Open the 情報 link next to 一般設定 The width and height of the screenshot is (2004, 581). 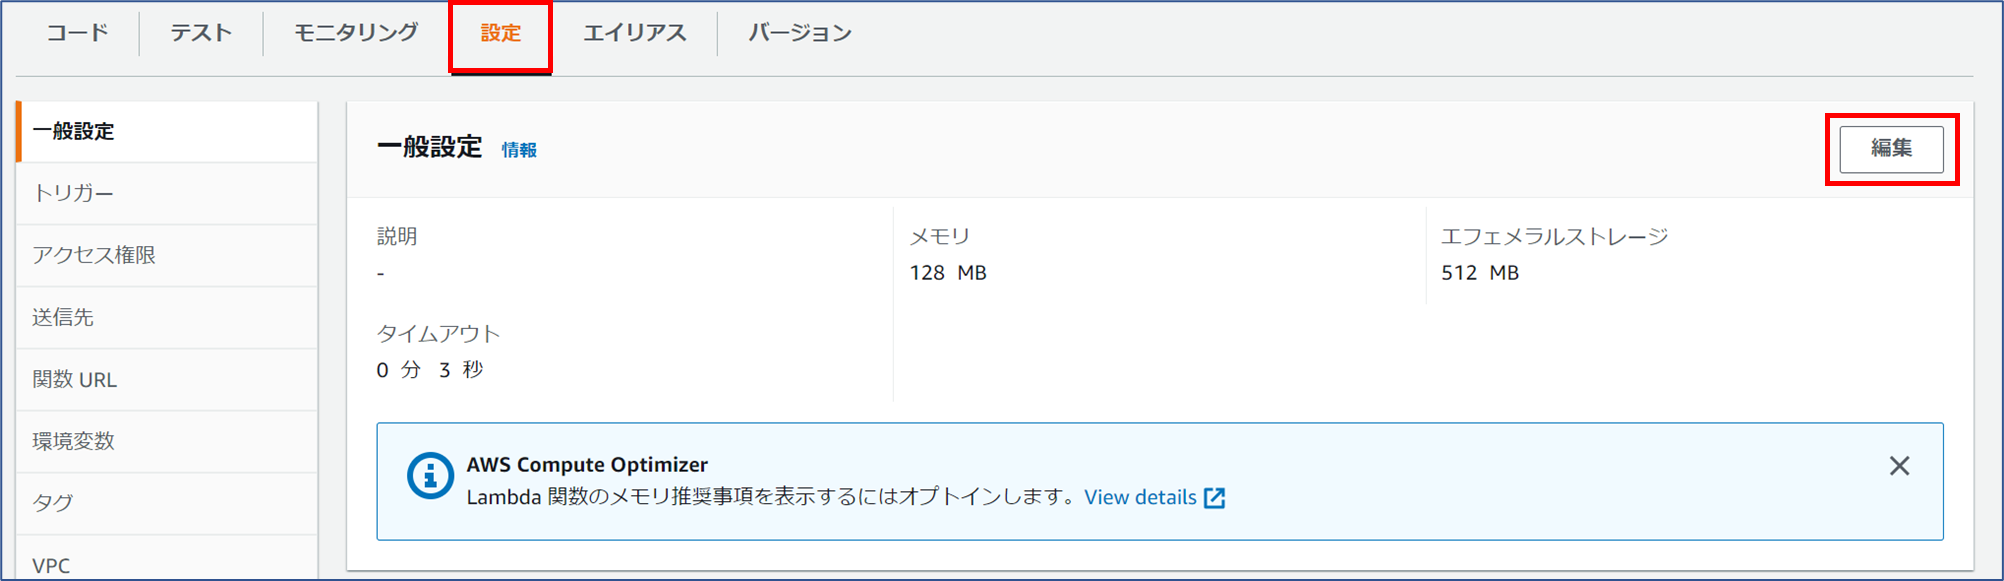519,150
